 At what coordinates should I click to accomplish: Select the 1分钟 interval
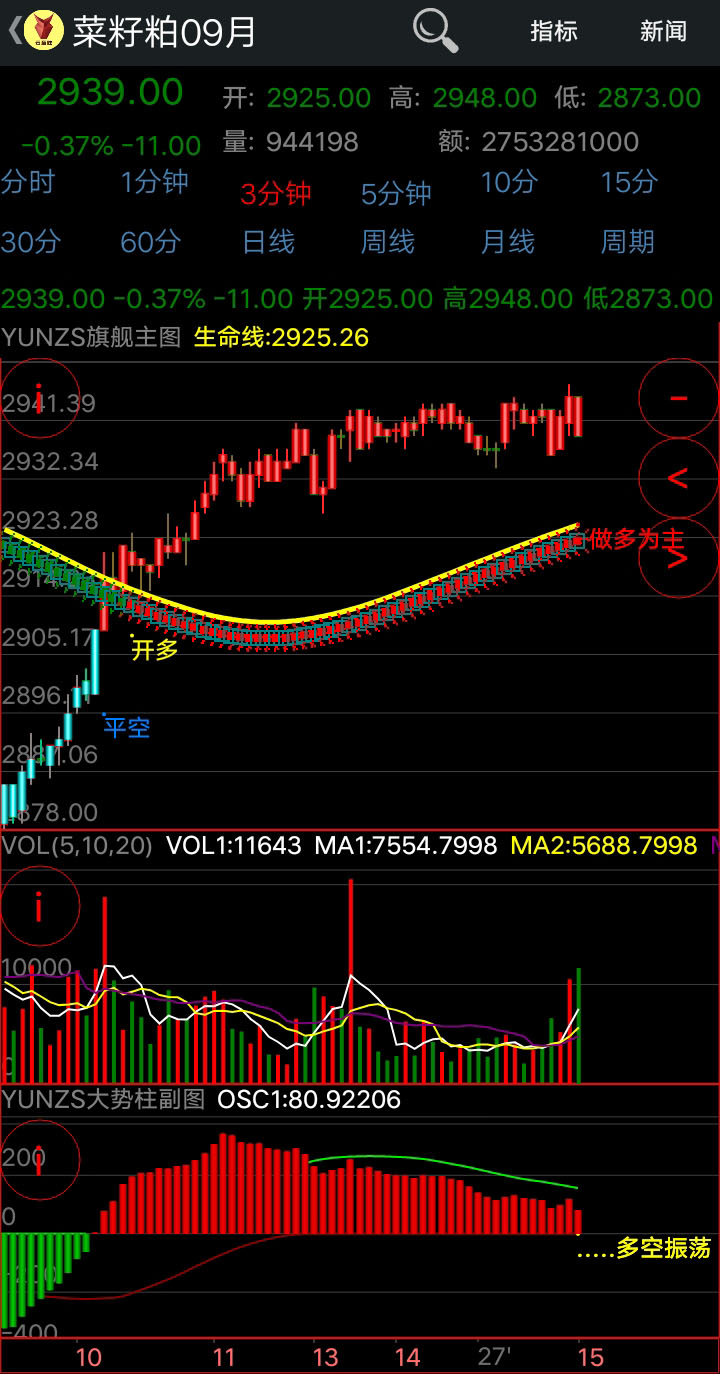coord(154,182)
